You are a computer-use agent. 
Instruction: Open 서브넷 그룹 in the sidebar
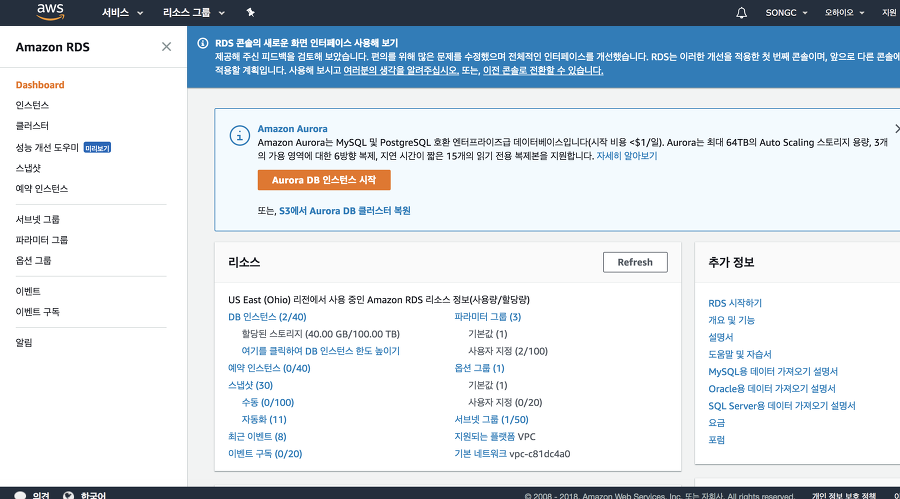pyautogui.click(x=38, y=219)
